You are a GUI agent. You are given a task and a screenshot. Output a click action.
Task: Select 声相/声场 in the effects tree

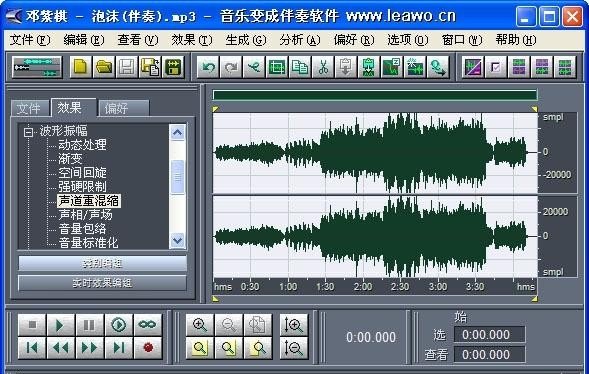coord(85,215)
